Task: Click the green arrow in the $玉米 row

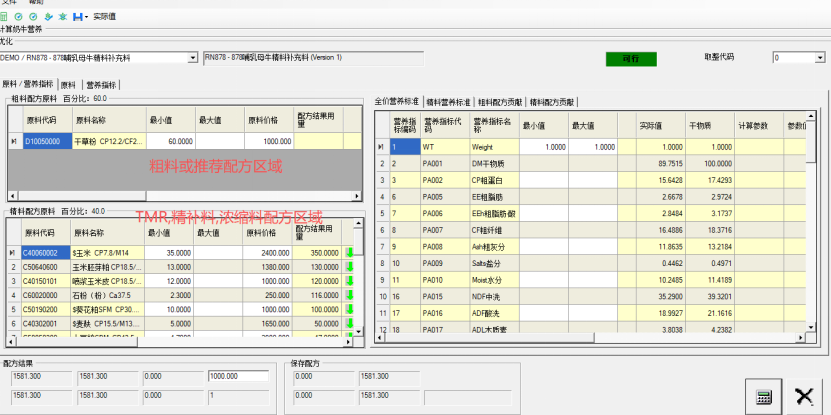Action: coord(349,253)
